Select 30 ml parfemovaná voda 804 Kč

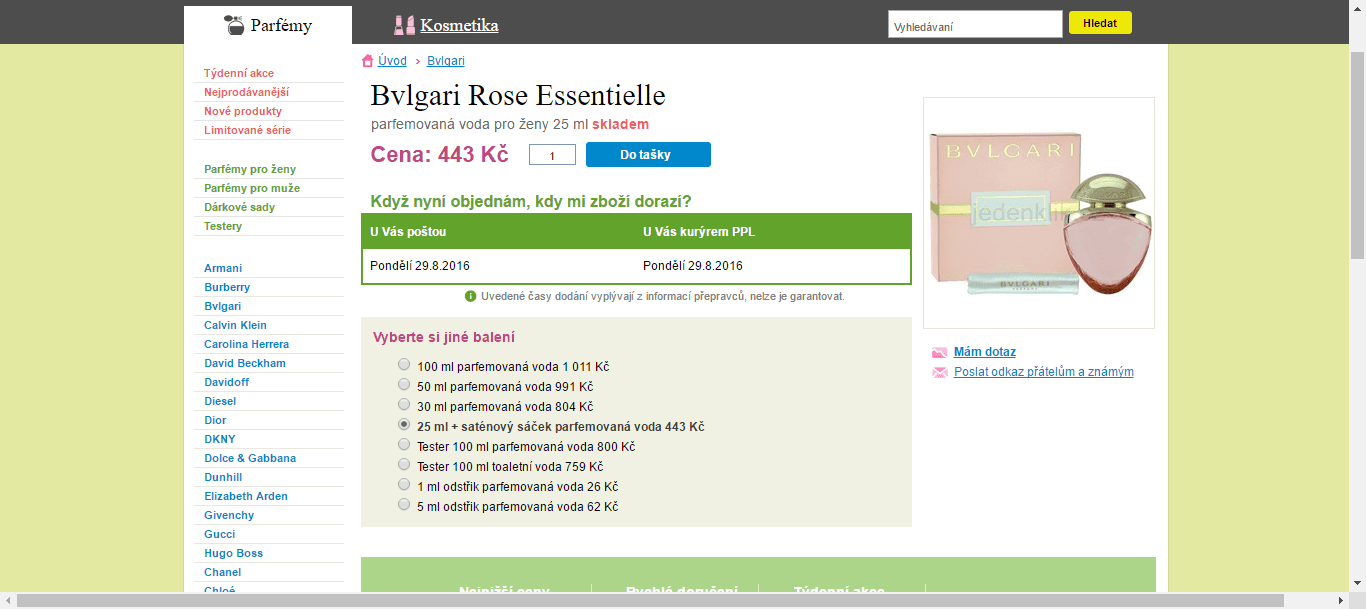click(404, 405)
